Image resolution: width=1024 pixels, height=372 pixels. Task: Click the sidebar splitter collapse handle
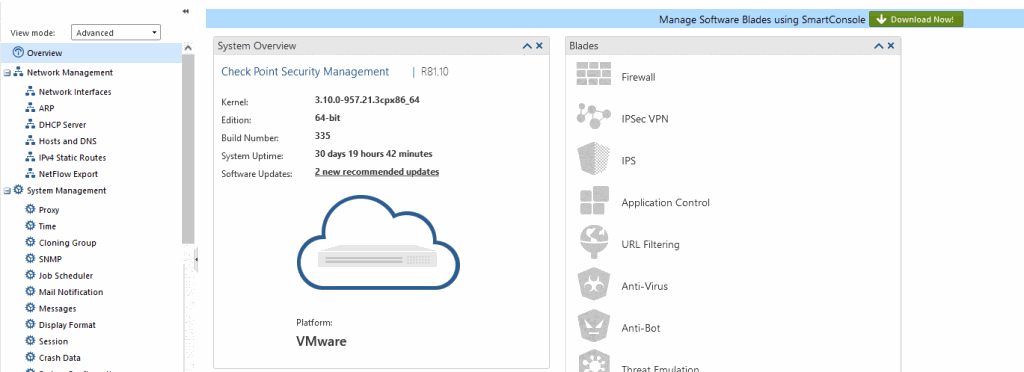pyautogui.click(x=197, y=260)
